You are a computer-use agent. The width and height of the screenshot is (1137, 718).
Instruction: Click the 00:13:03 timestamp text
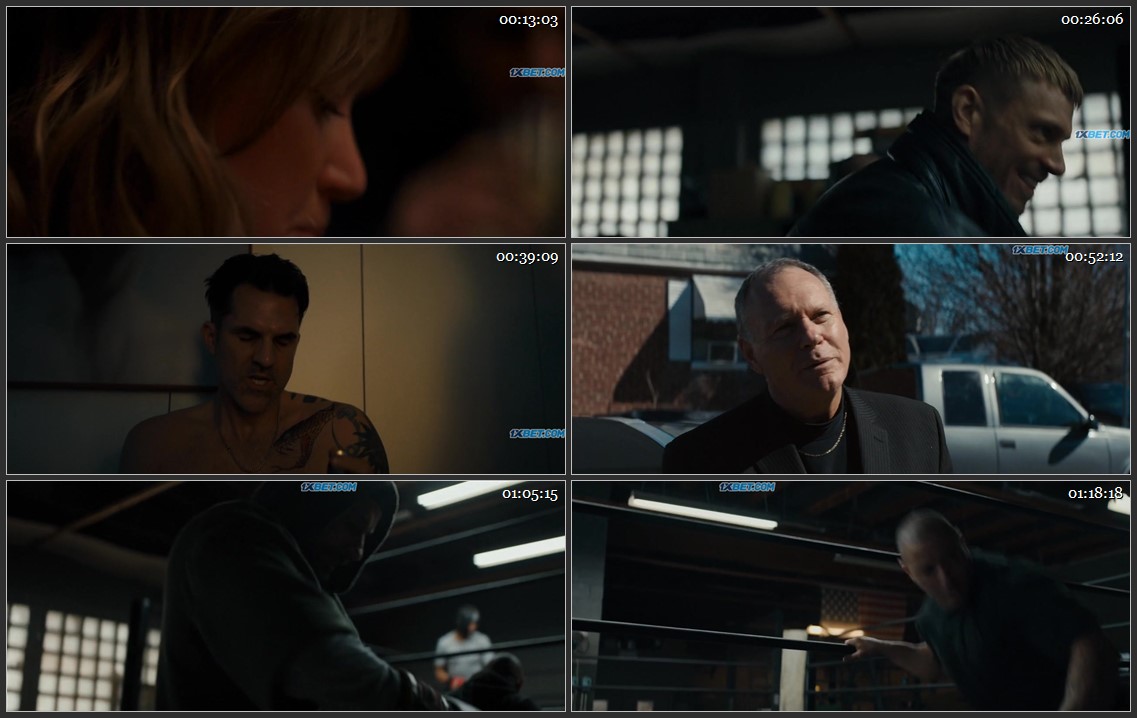coord(529,20)
